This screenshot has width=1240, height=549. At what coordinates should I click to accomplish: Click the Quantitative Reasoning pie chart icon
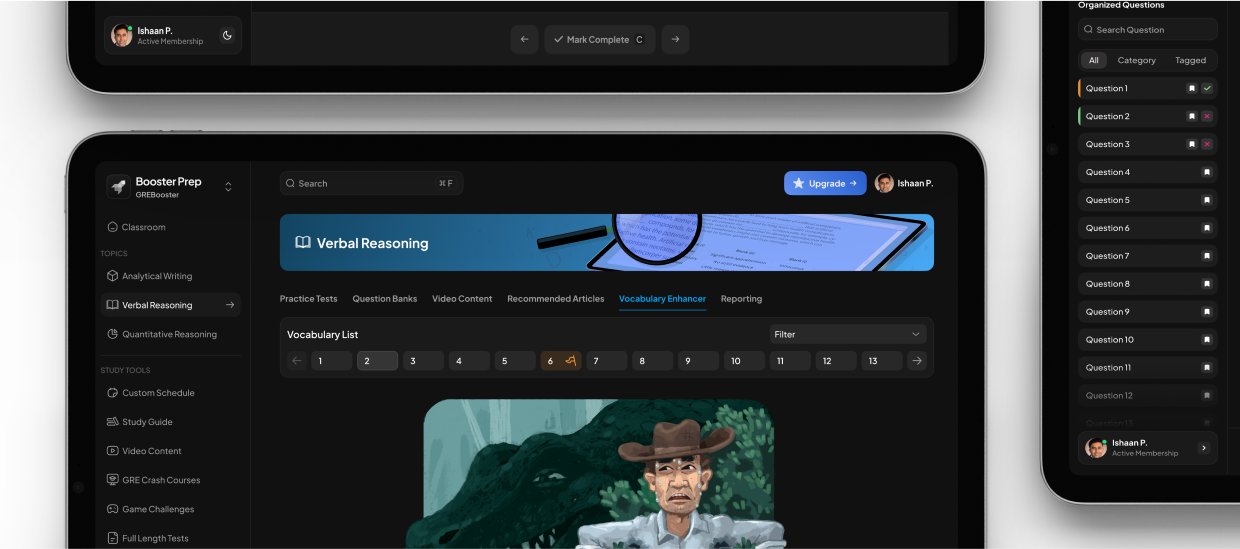[x=112, y=334]
